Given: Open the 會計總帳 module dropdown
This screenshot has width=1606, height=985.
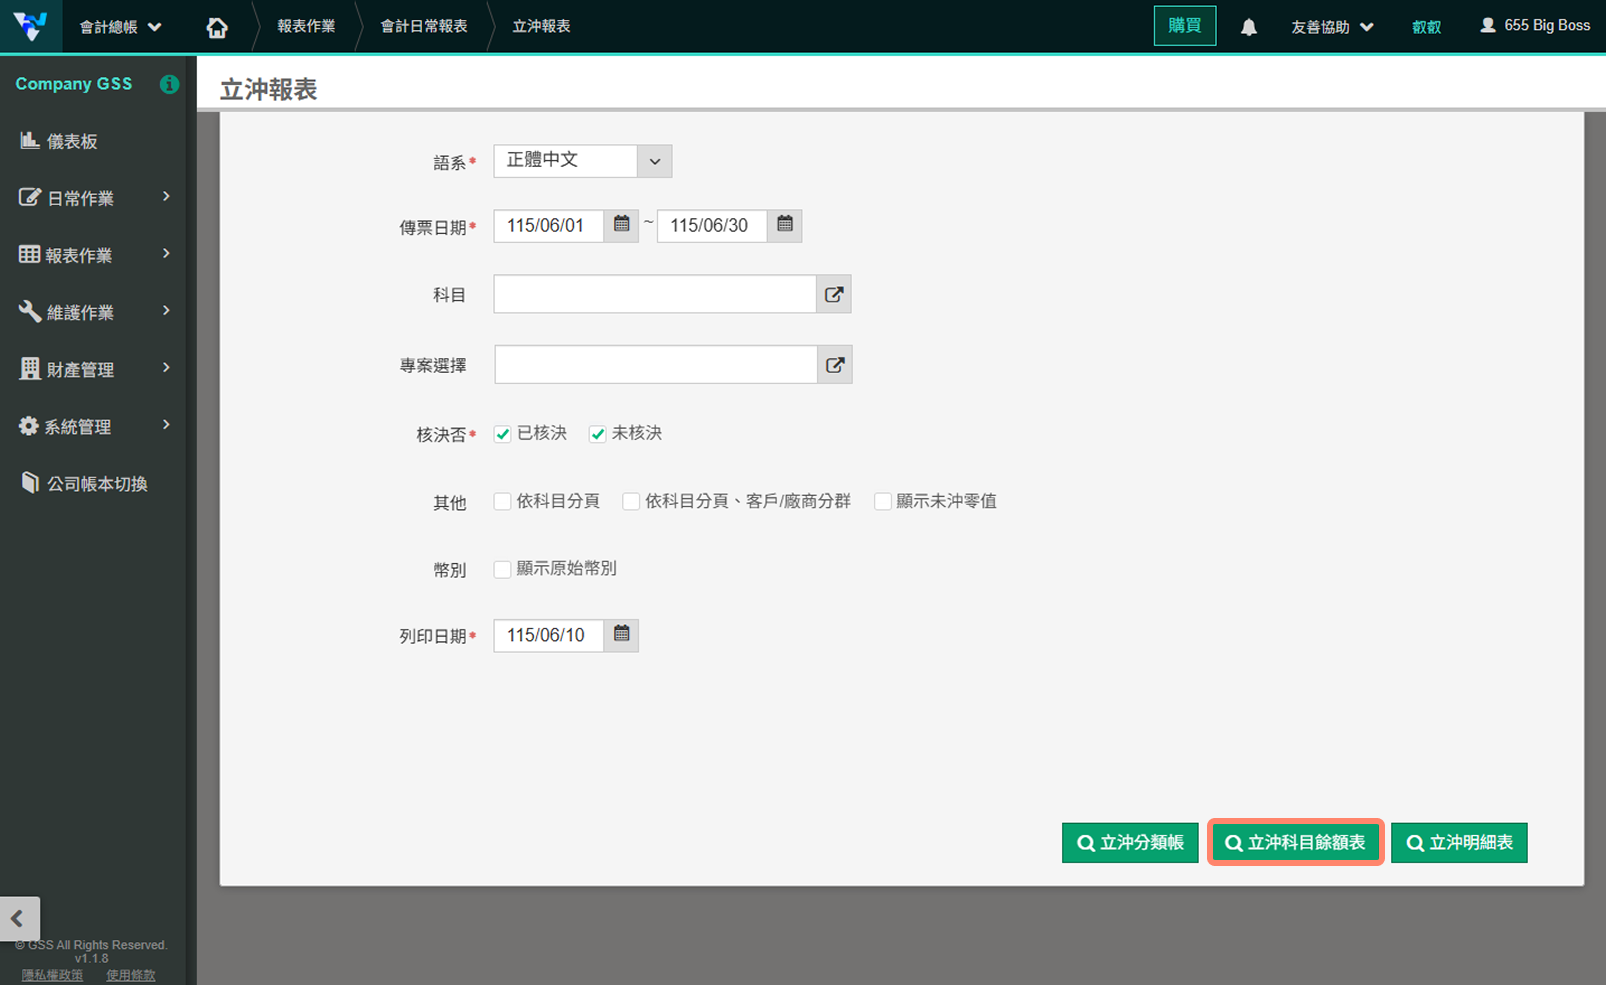Looking at the screenshot, I should 121,27.
